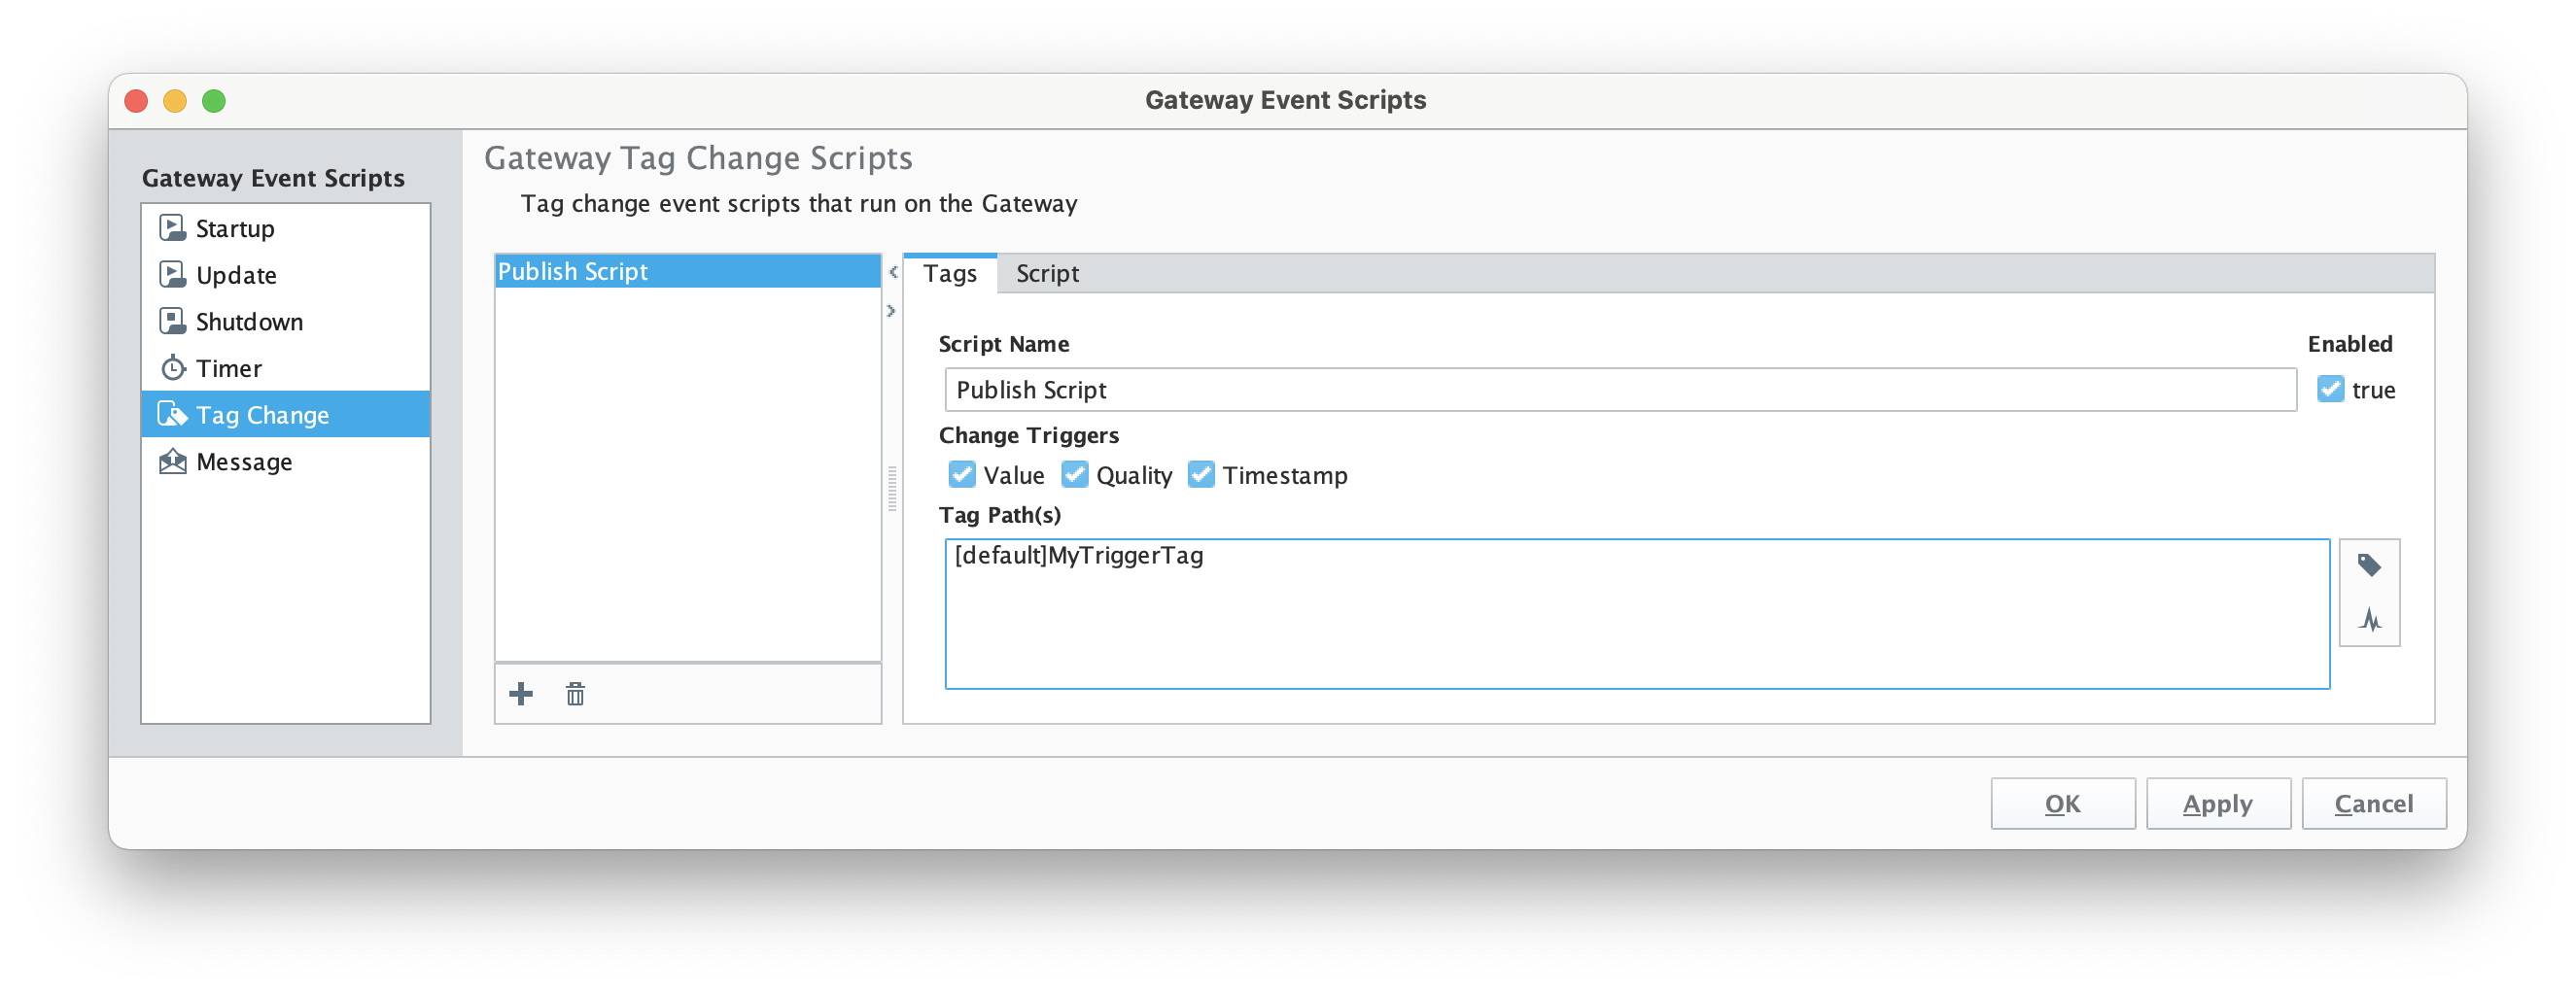
Task: Maximize the window with green button
Action: 214,101
